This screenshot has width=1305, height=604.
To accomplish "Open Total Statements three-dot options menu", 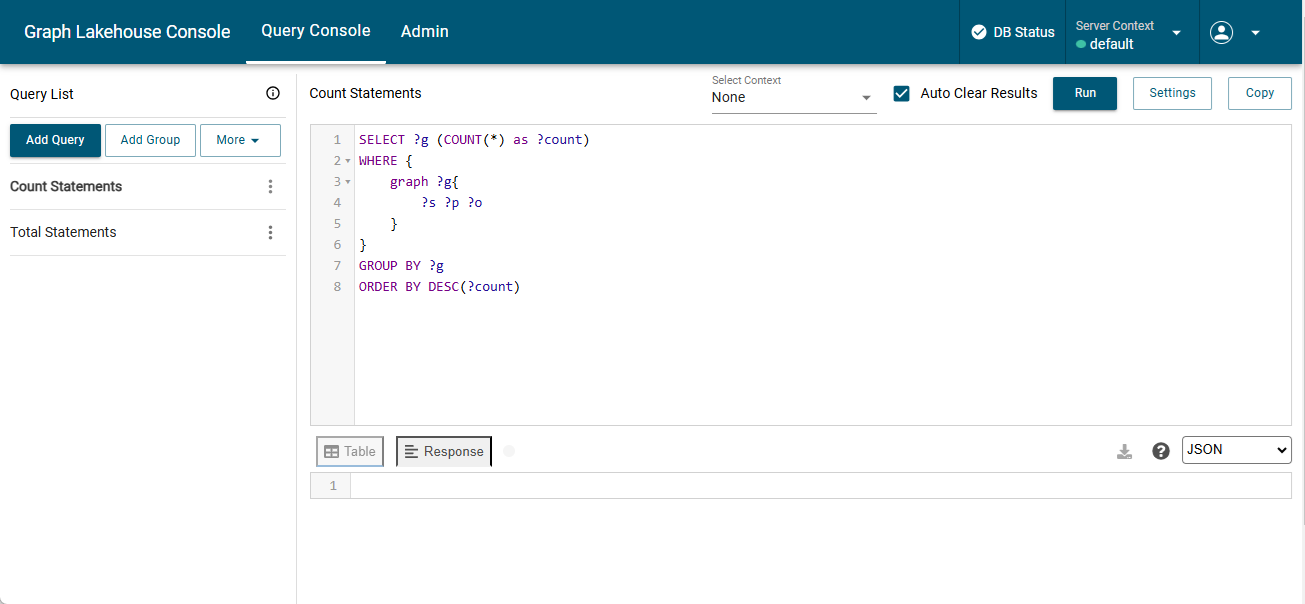I will click(270, 233).
